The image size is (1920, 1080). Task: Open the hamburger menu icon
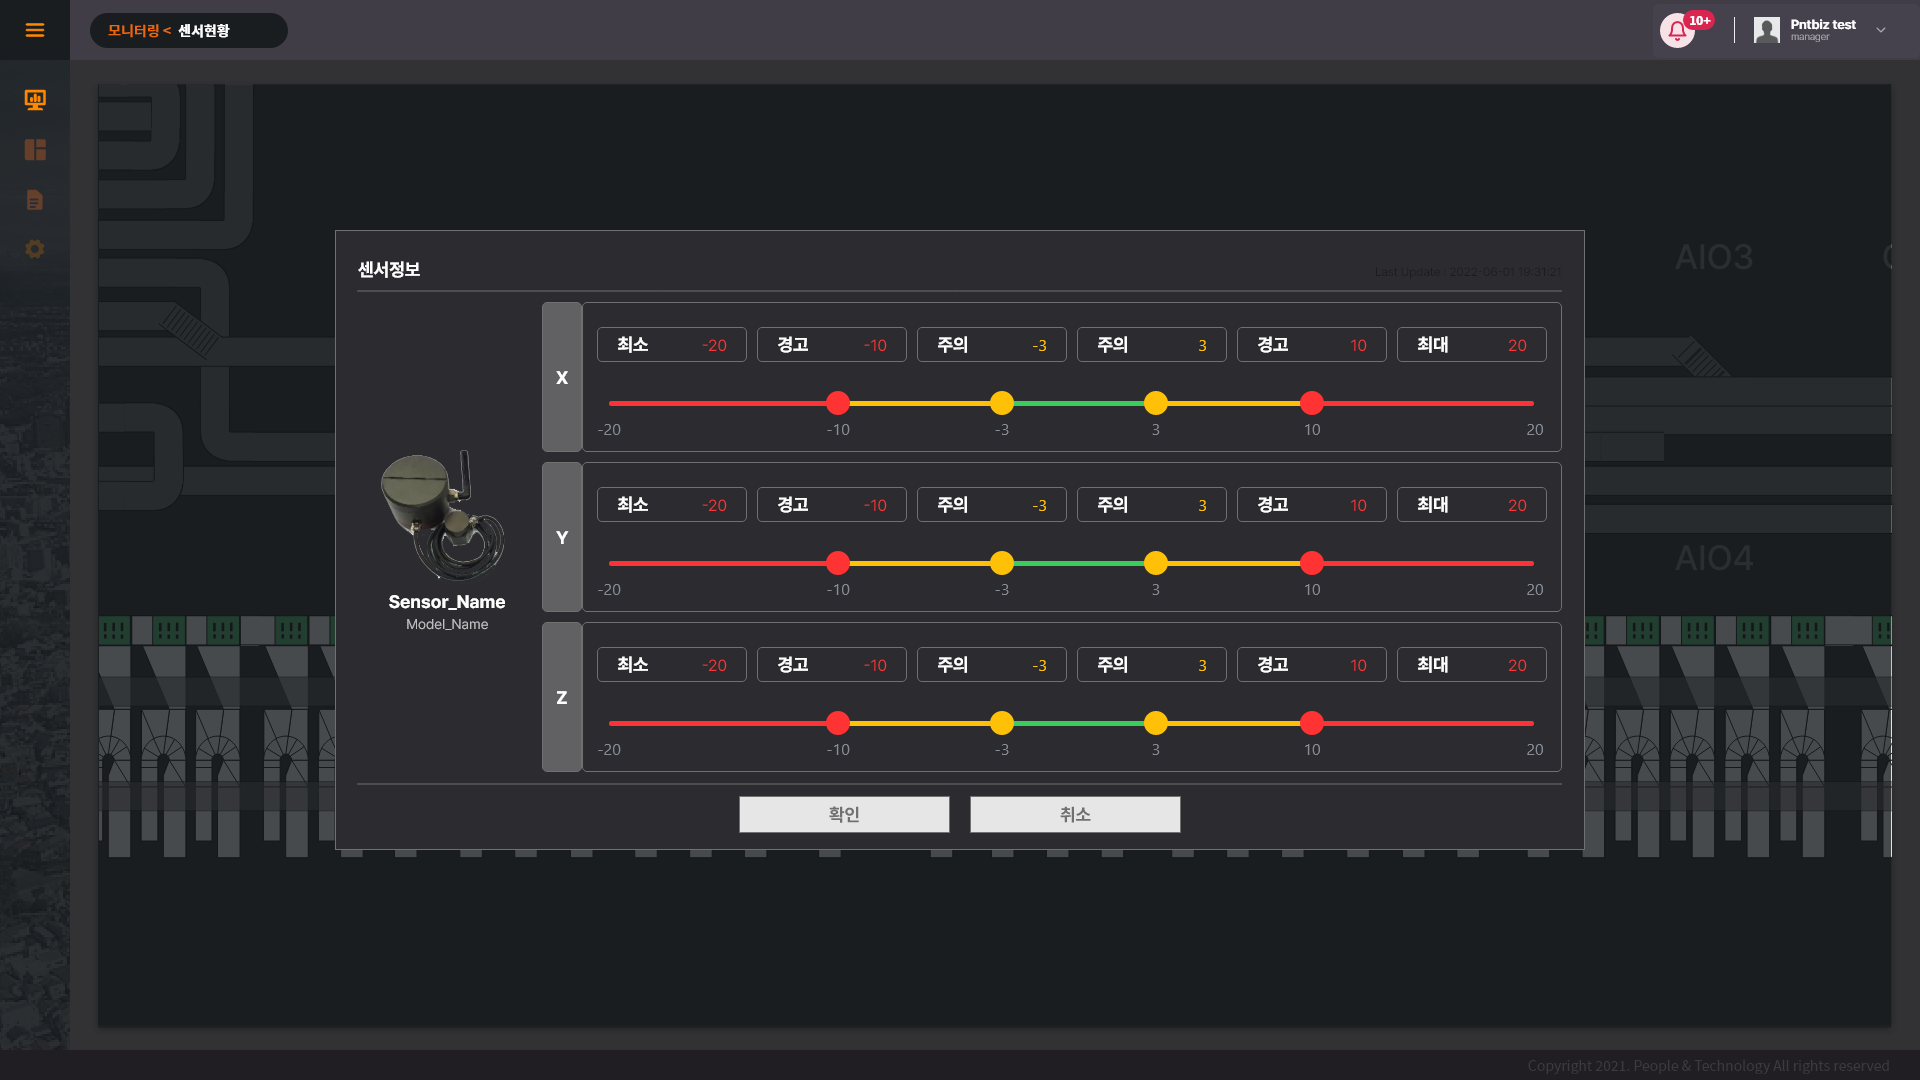pyautogui.click(x=35, y=30)
